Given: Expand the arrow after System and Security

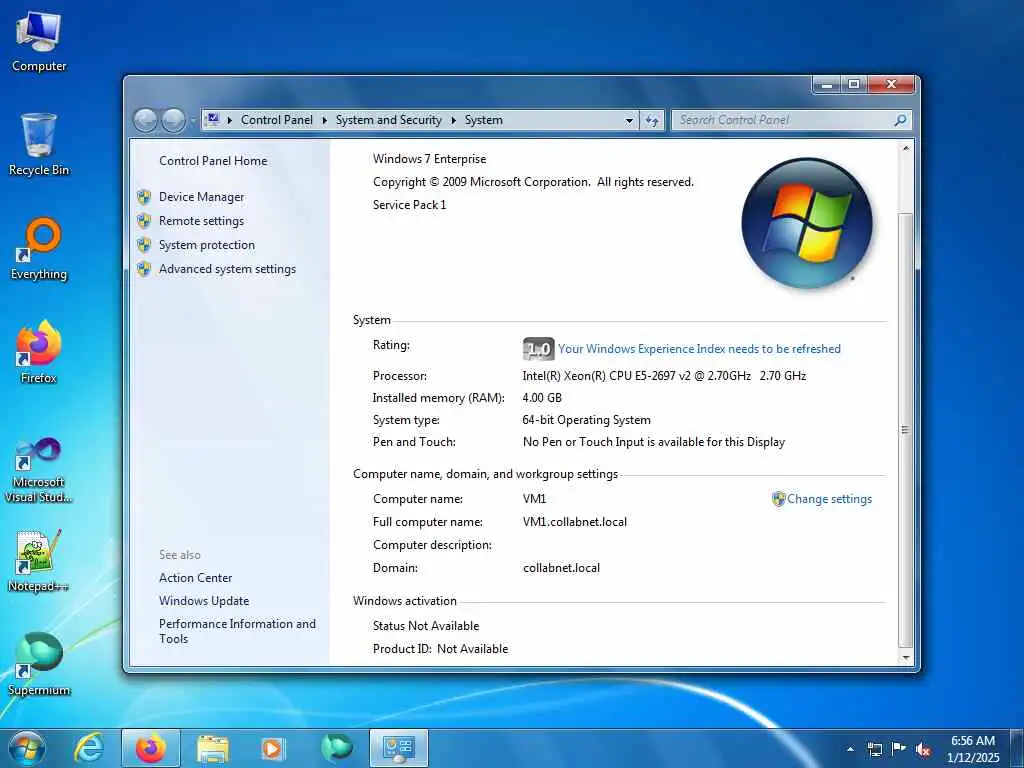Looking at the screenshot, I should 453,120.
